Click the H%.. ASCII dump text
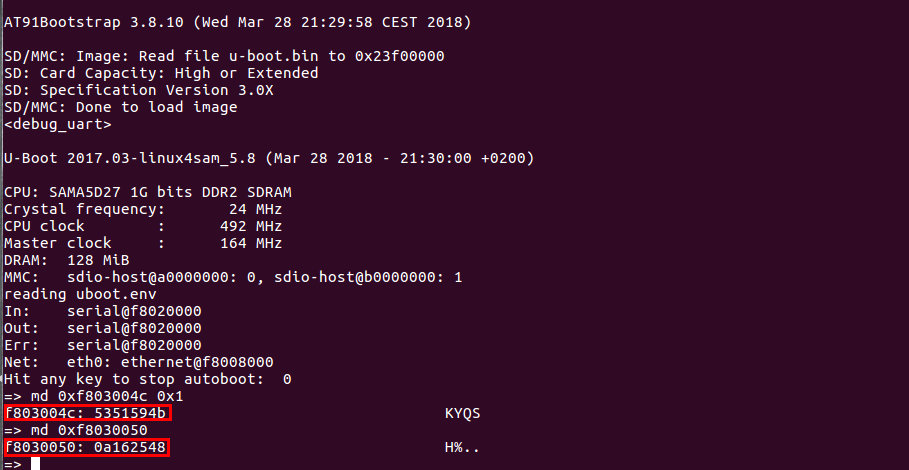This screenshot has width=909, height=470. point(463,447)
